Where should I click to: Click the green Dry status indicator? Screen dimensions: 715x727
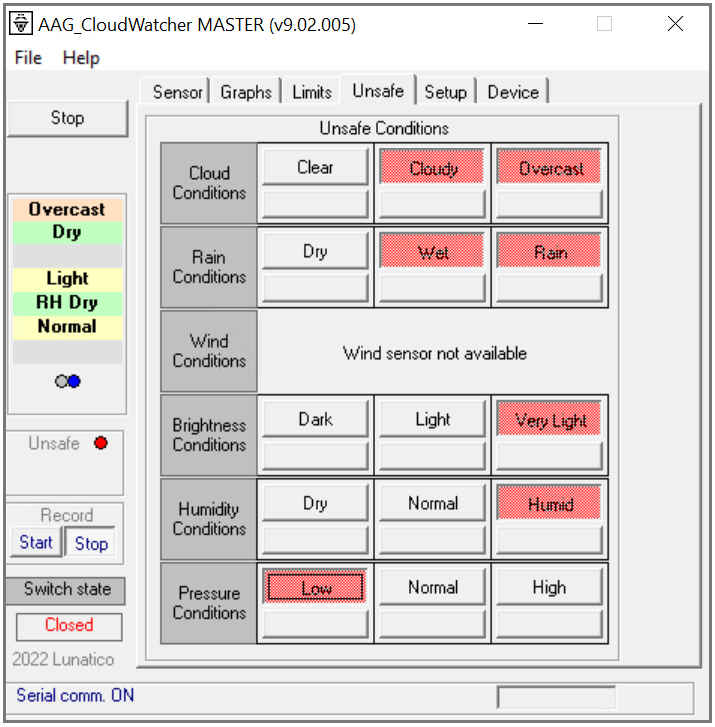click(x=68, y=232)
